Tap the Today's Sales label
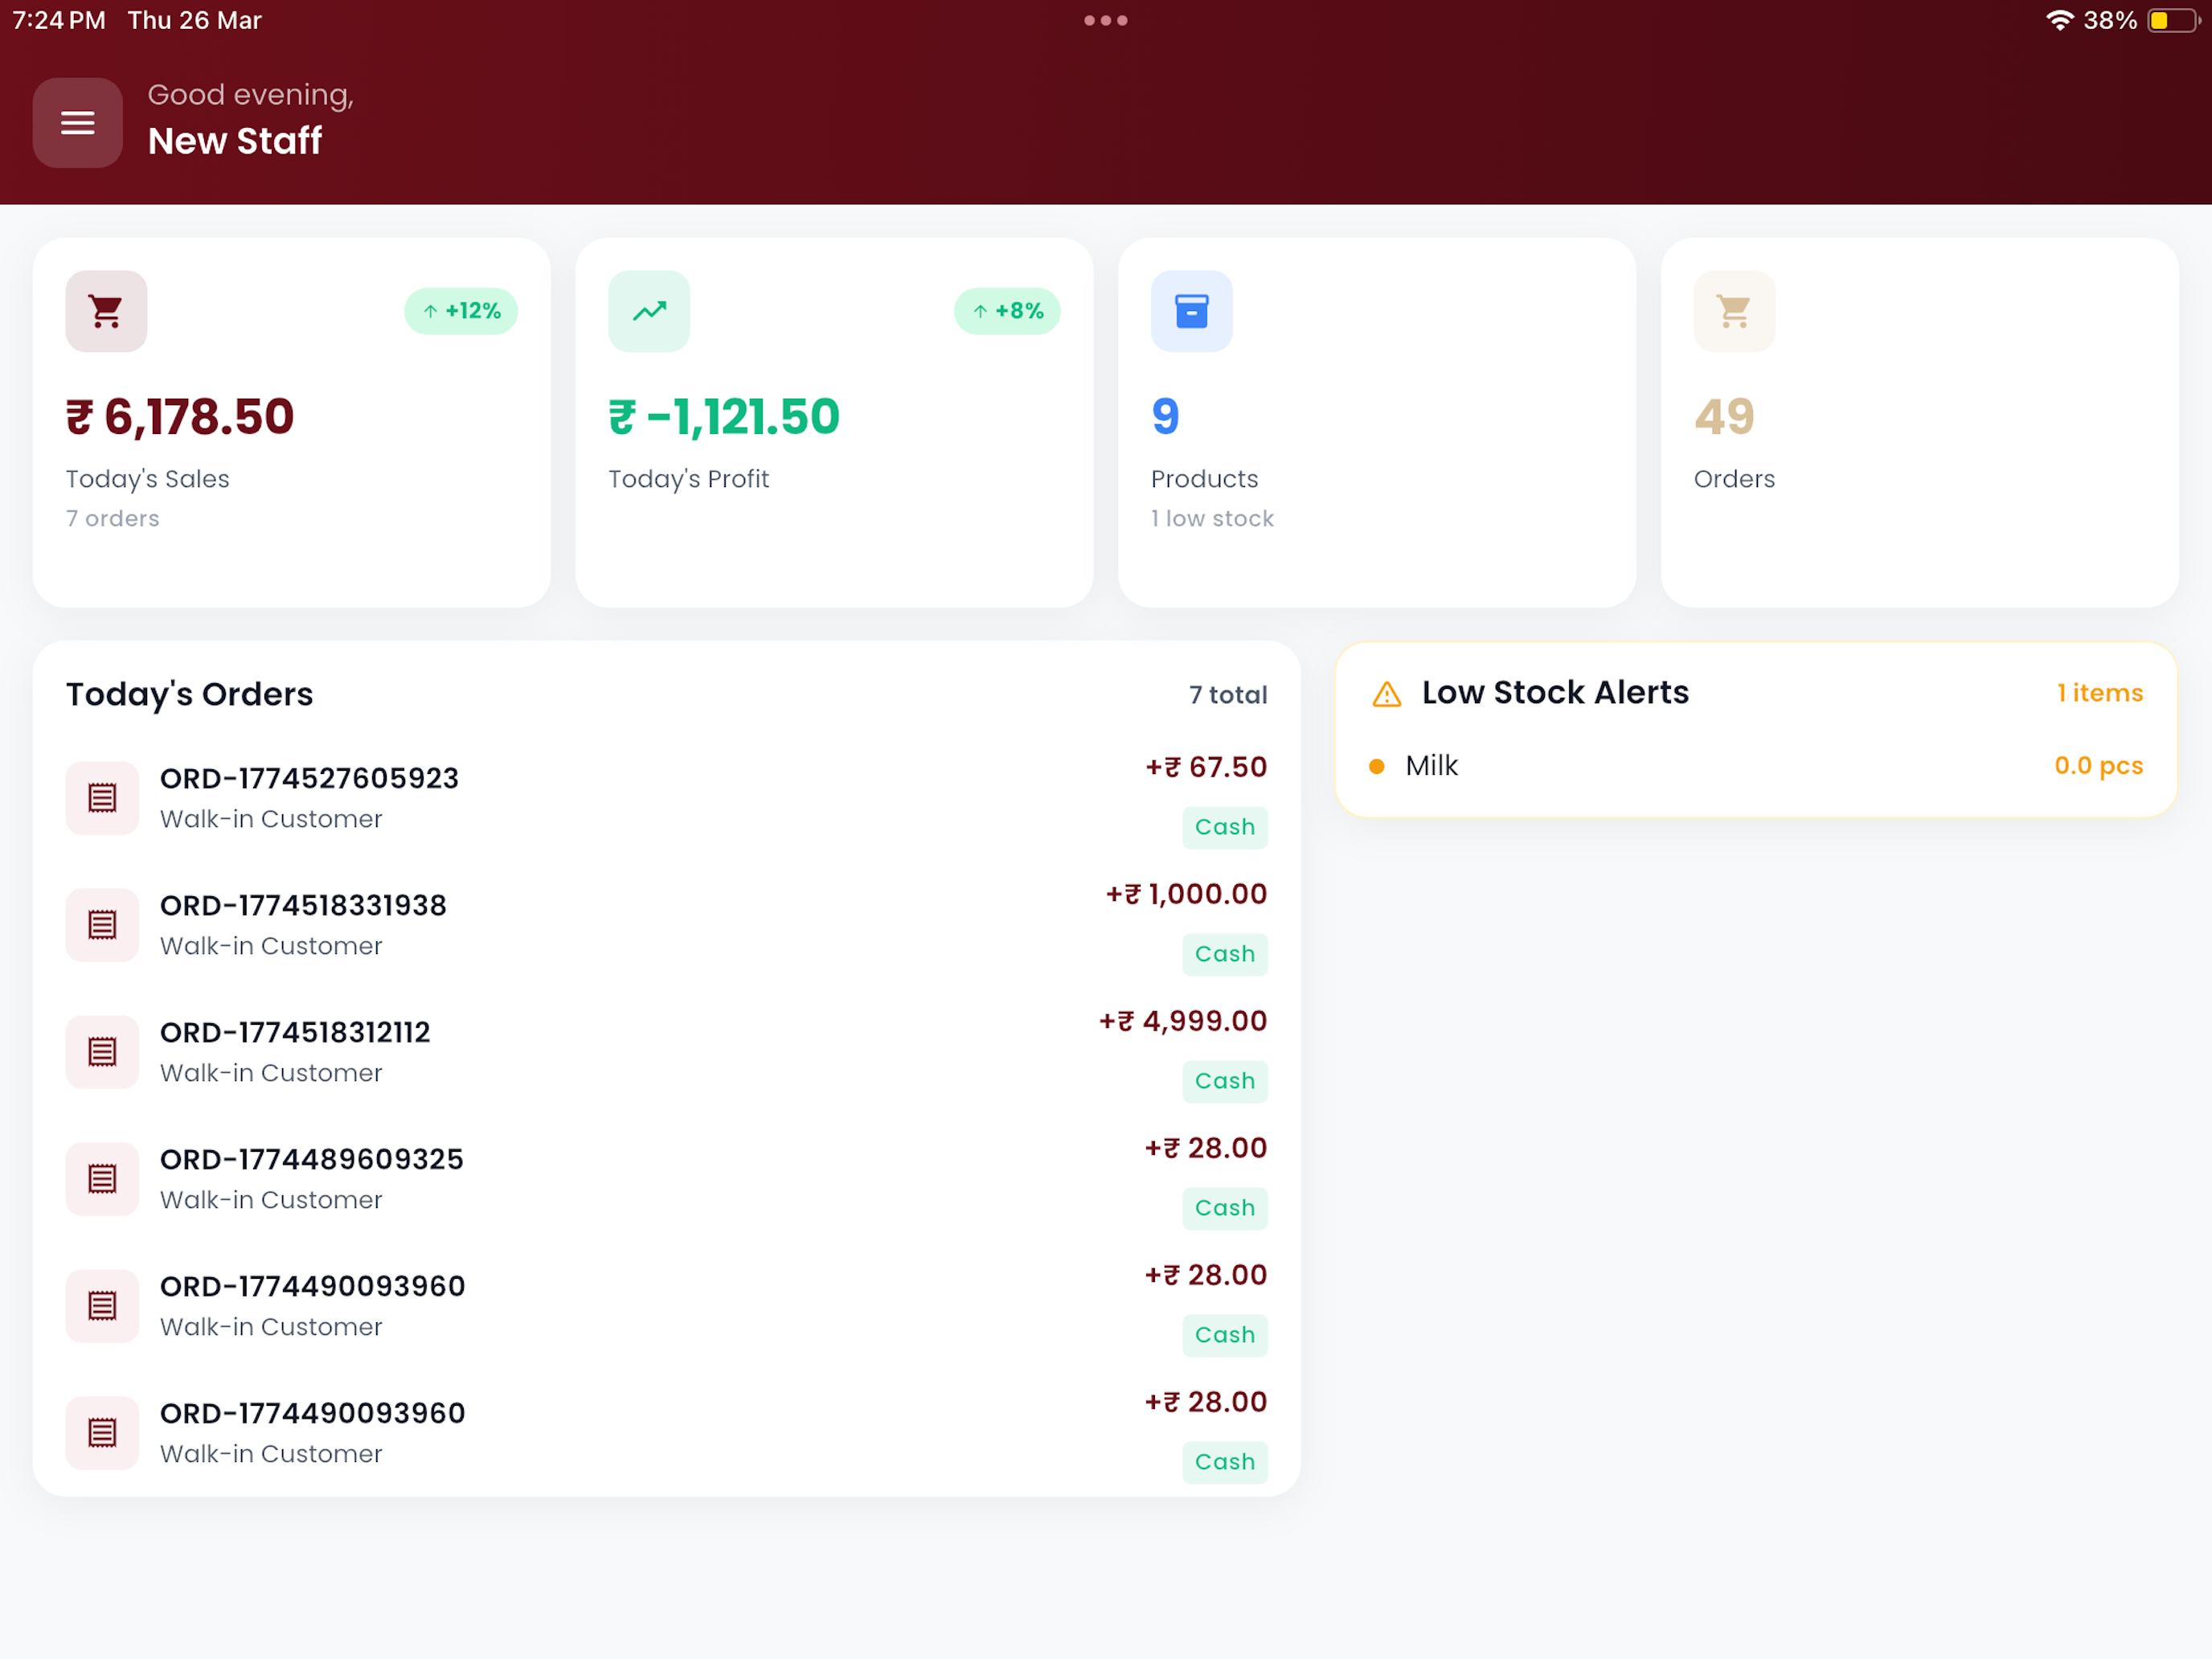2212x1659 pixels. (148, 480)
